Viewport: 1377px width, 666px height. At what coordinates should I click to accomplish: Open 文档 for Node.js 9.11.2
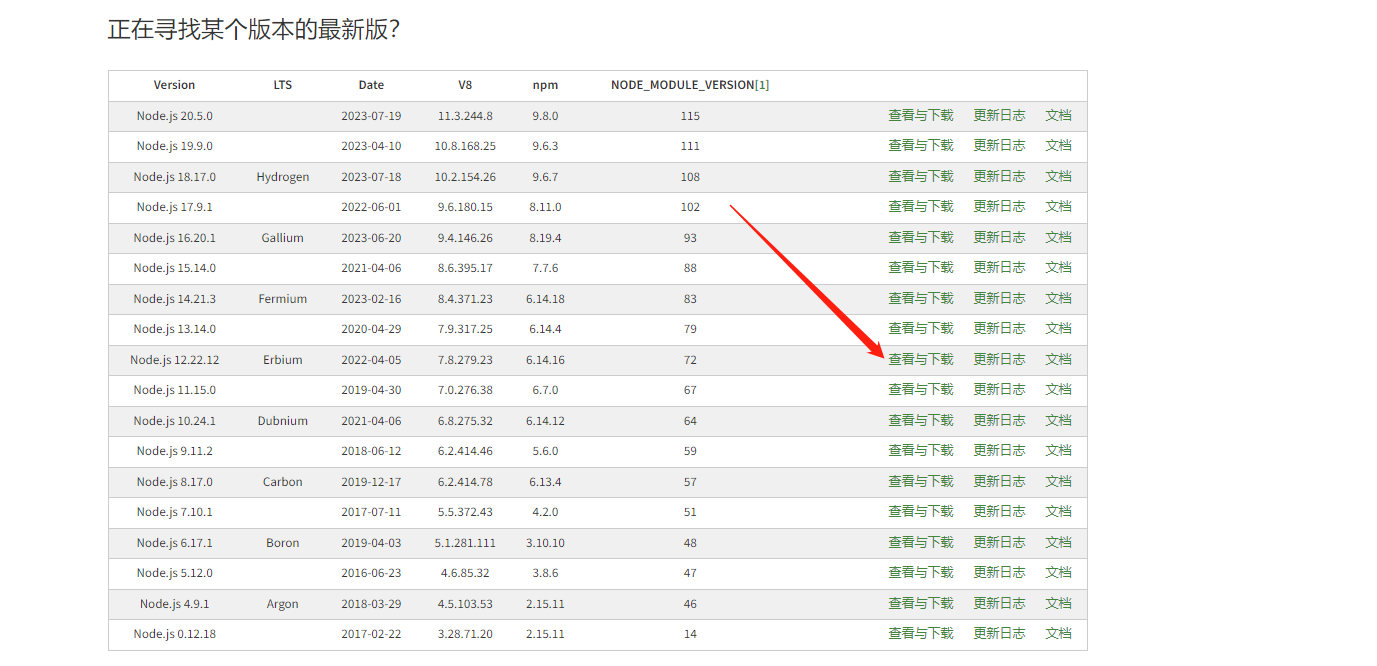pyautogui.click(x=1058, y=450)
